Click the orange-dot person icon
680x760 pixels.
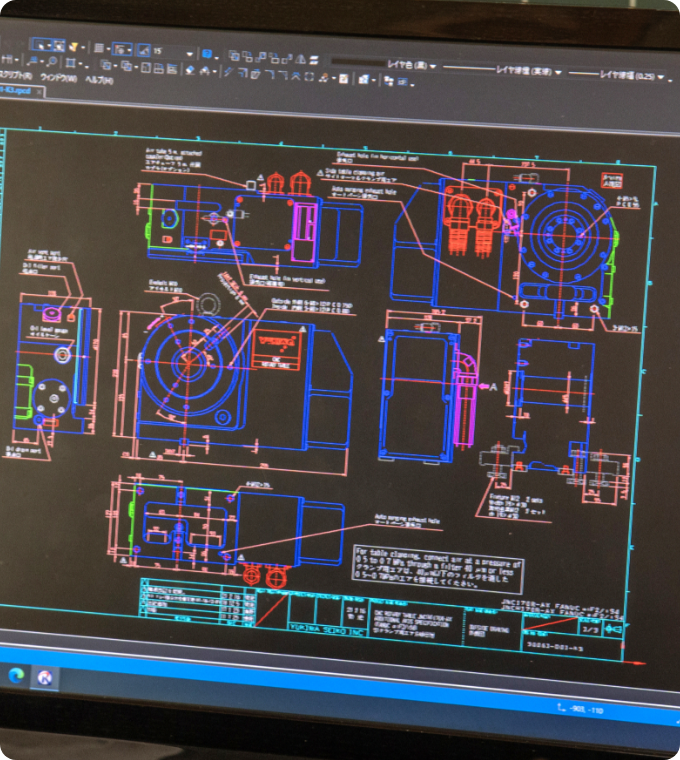point(323,78)
